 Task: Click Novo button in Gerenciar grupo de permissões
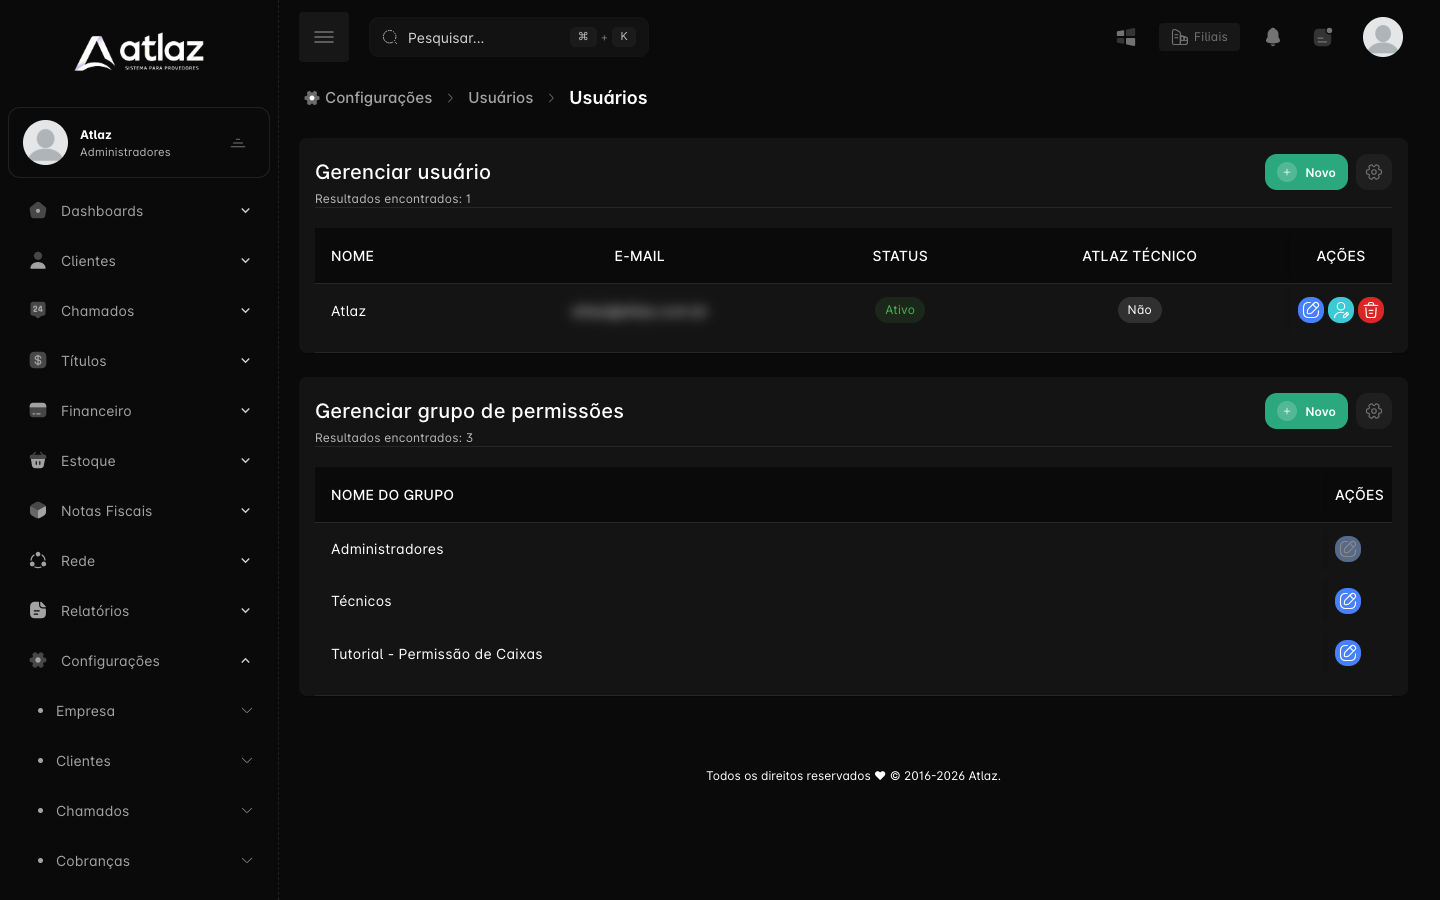click(x=1306, y=411)
